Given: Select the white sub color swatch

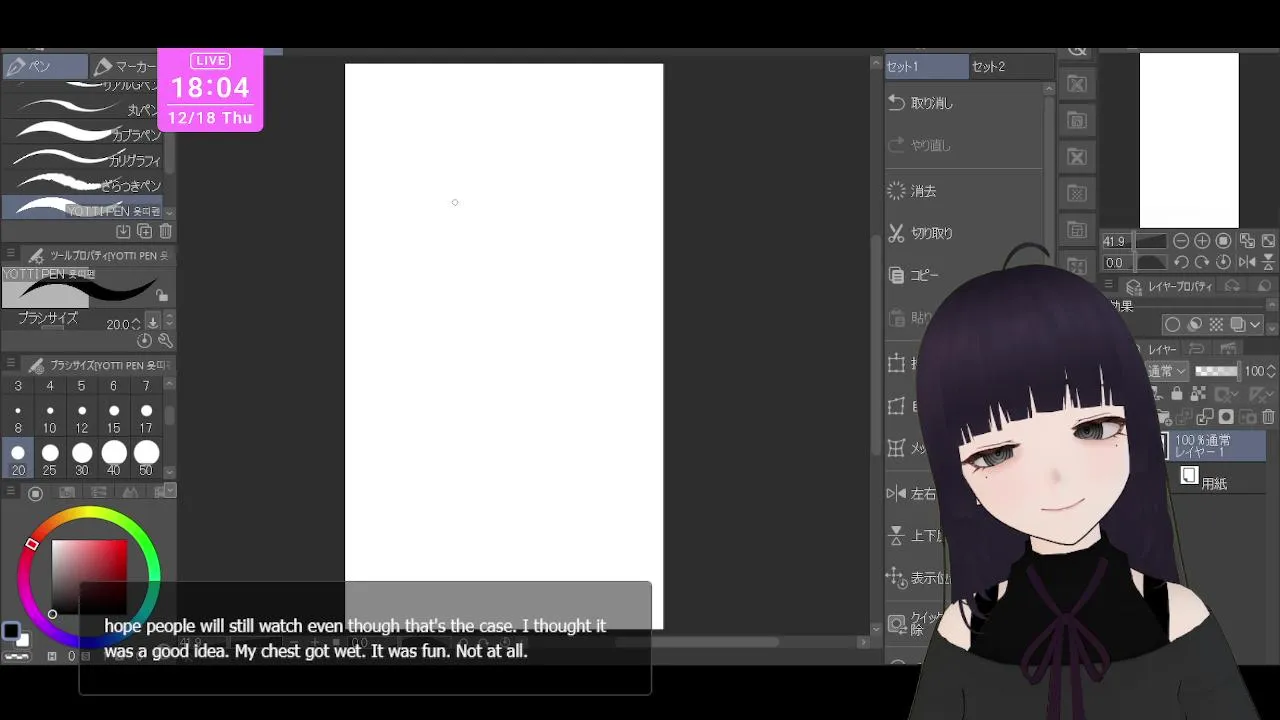Looking at the screenshot, I should [22, 640].
